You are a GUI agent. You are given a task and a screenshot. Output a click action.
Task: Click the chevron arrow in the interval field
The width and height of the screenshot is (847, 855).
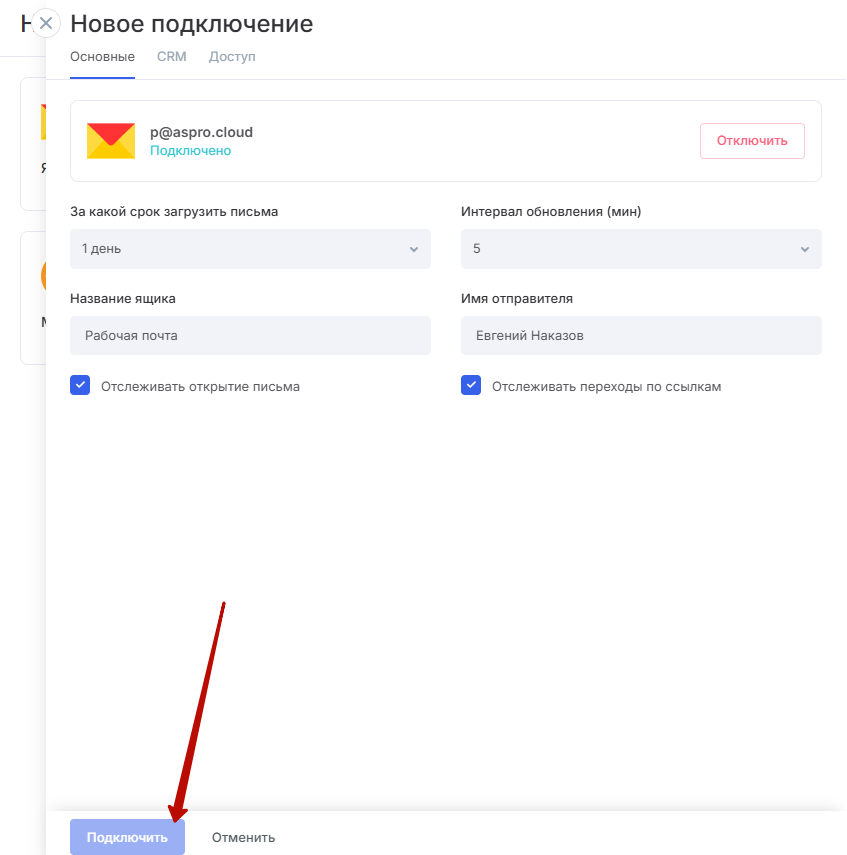pyautogui.click(x=805, y=249)
